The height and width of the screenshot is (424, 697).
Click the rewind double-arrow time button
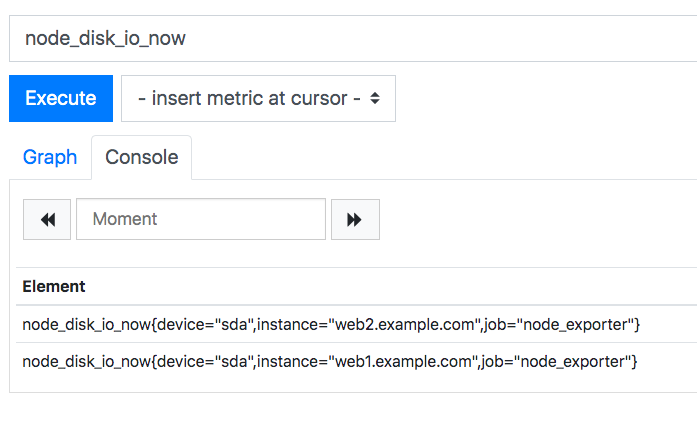click(x=47, y=220)
